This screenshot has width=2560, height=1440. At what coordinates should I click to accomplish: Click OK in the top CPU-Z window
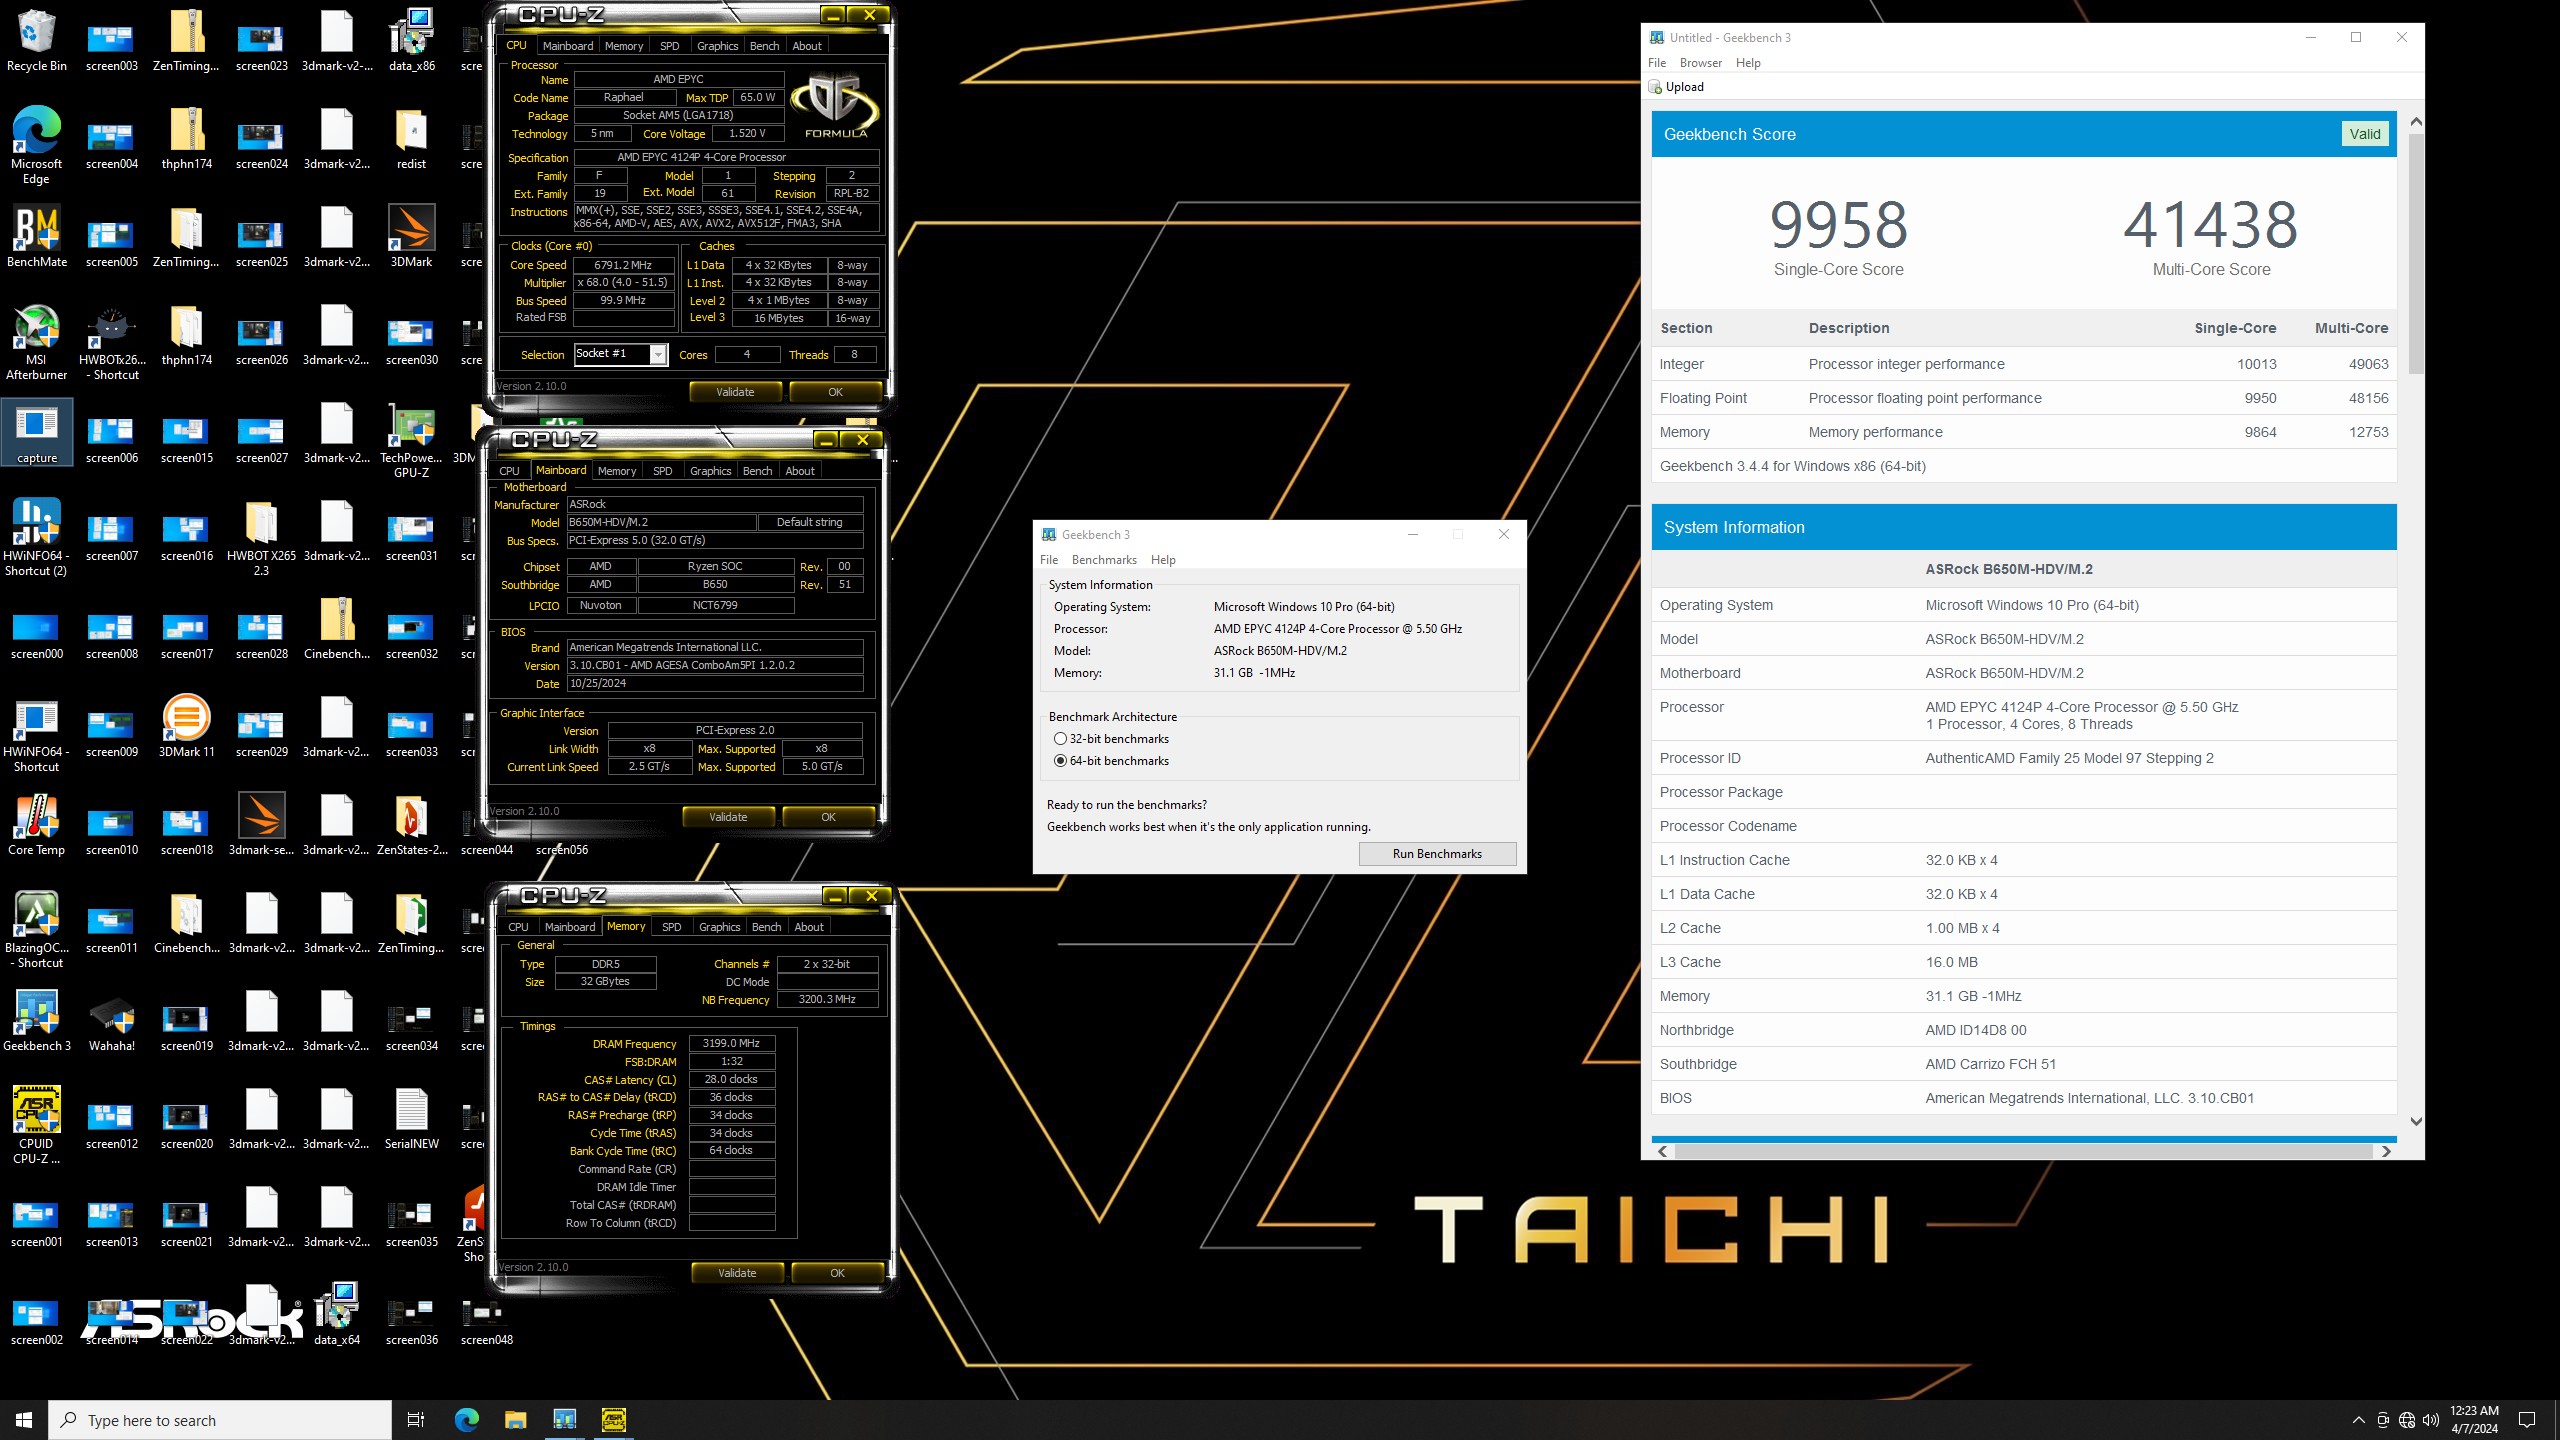835,392
